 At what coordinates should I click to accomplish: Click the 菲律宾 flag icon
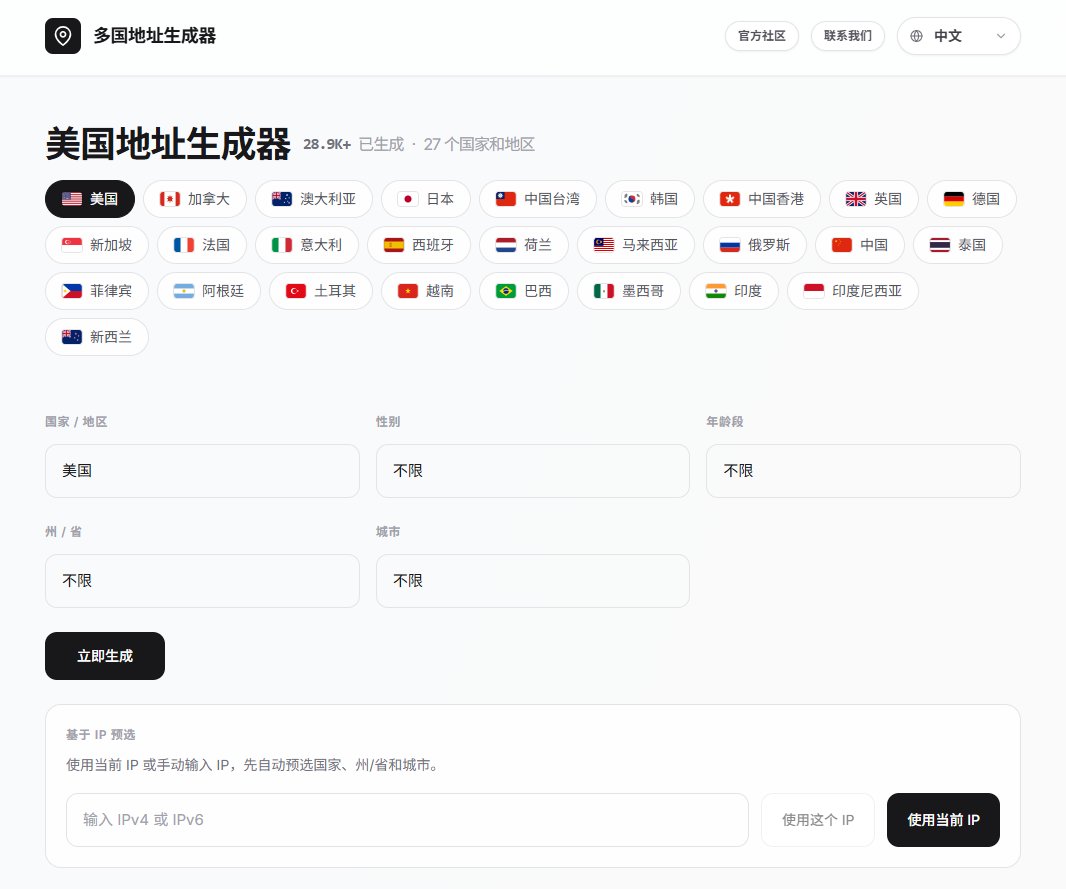tap(71, 291)
